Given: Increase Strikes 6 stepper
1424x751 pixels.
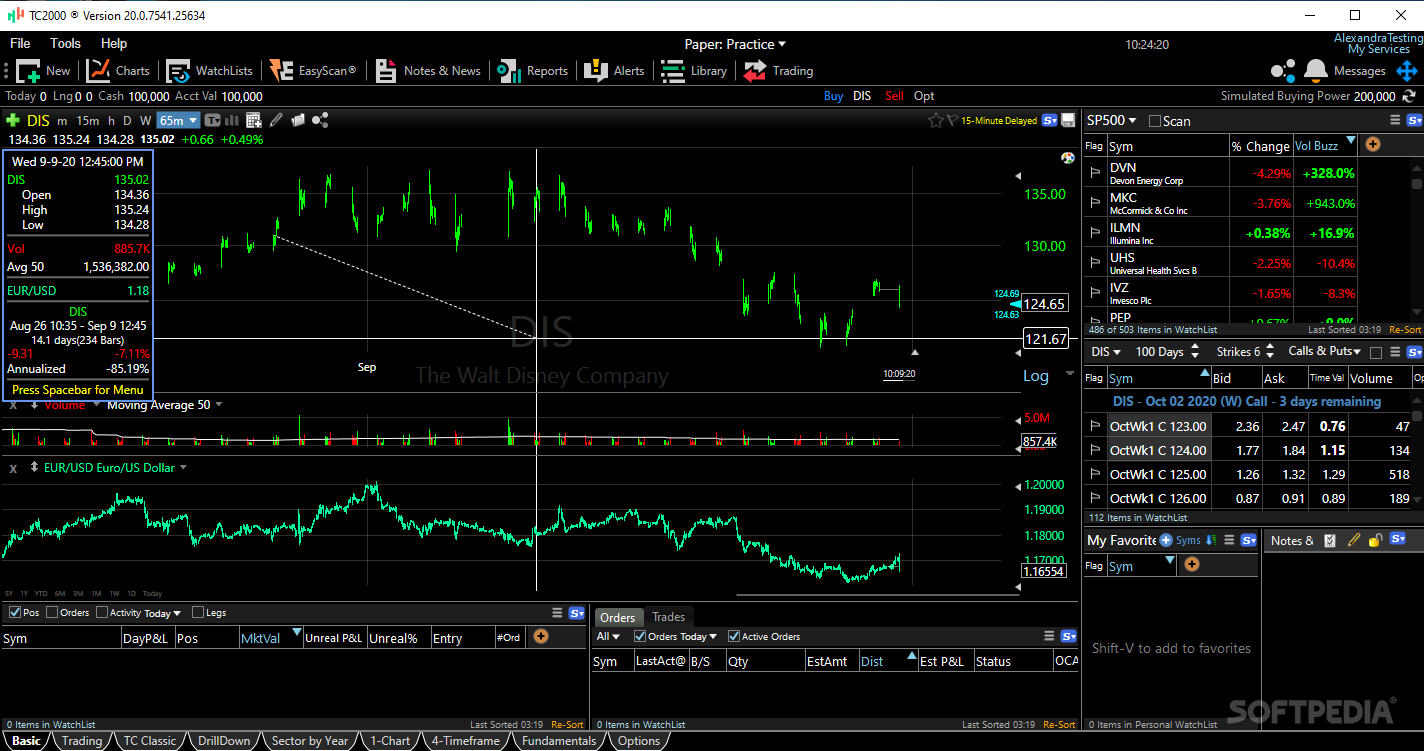Looking at the screenshot, I should pyautogui.click(x=1270, y=346).
